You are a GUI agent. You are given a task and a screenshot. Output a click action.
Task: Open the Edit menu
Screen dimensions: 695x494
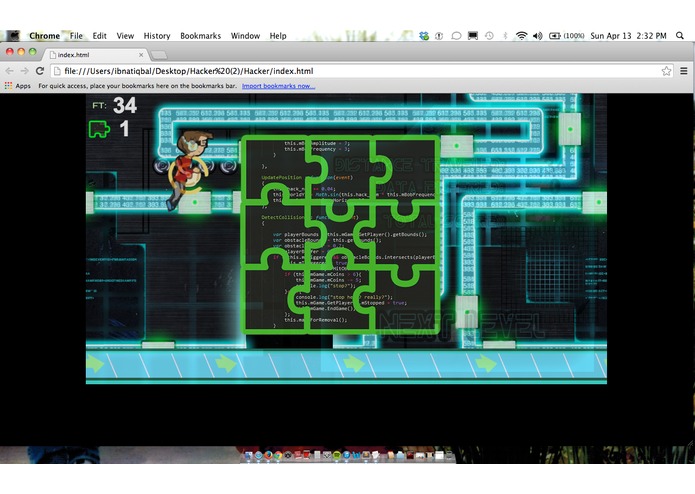click(99, 36)
